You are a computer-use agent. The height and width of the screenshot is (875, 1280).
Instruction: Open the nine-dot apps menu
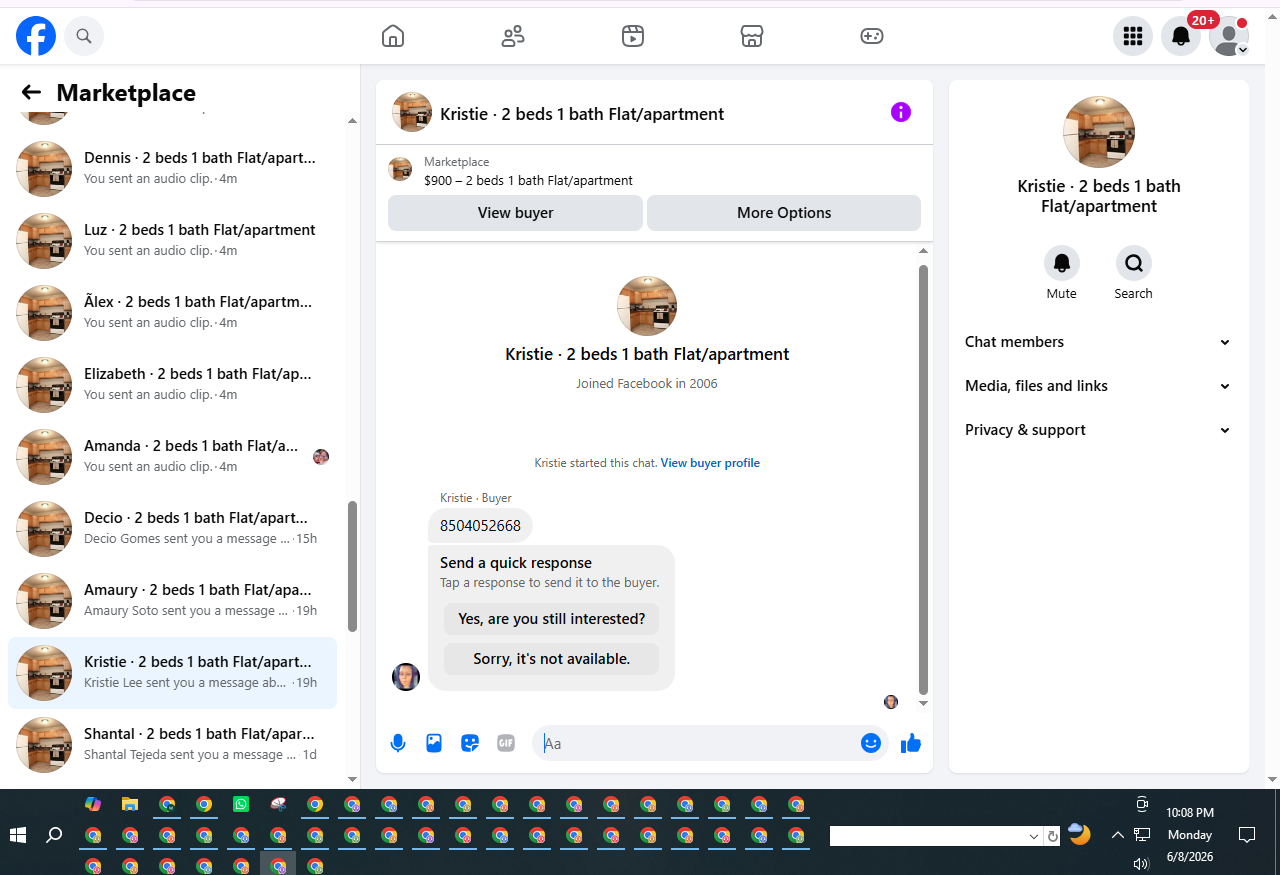pyautogui.click(x=1133, y=36)
